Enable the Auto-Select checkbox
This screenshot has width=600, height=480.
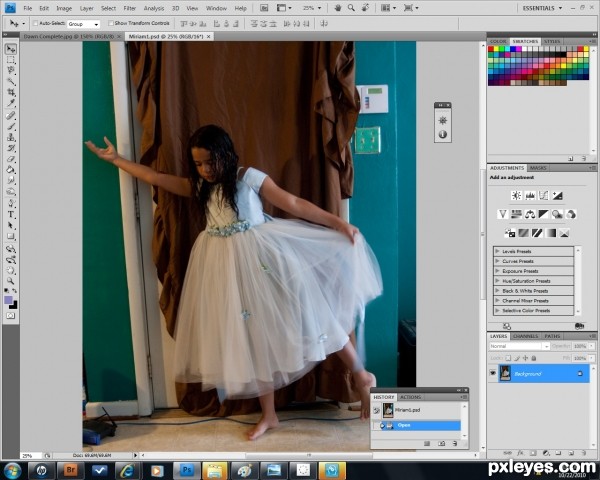point(36,23)
